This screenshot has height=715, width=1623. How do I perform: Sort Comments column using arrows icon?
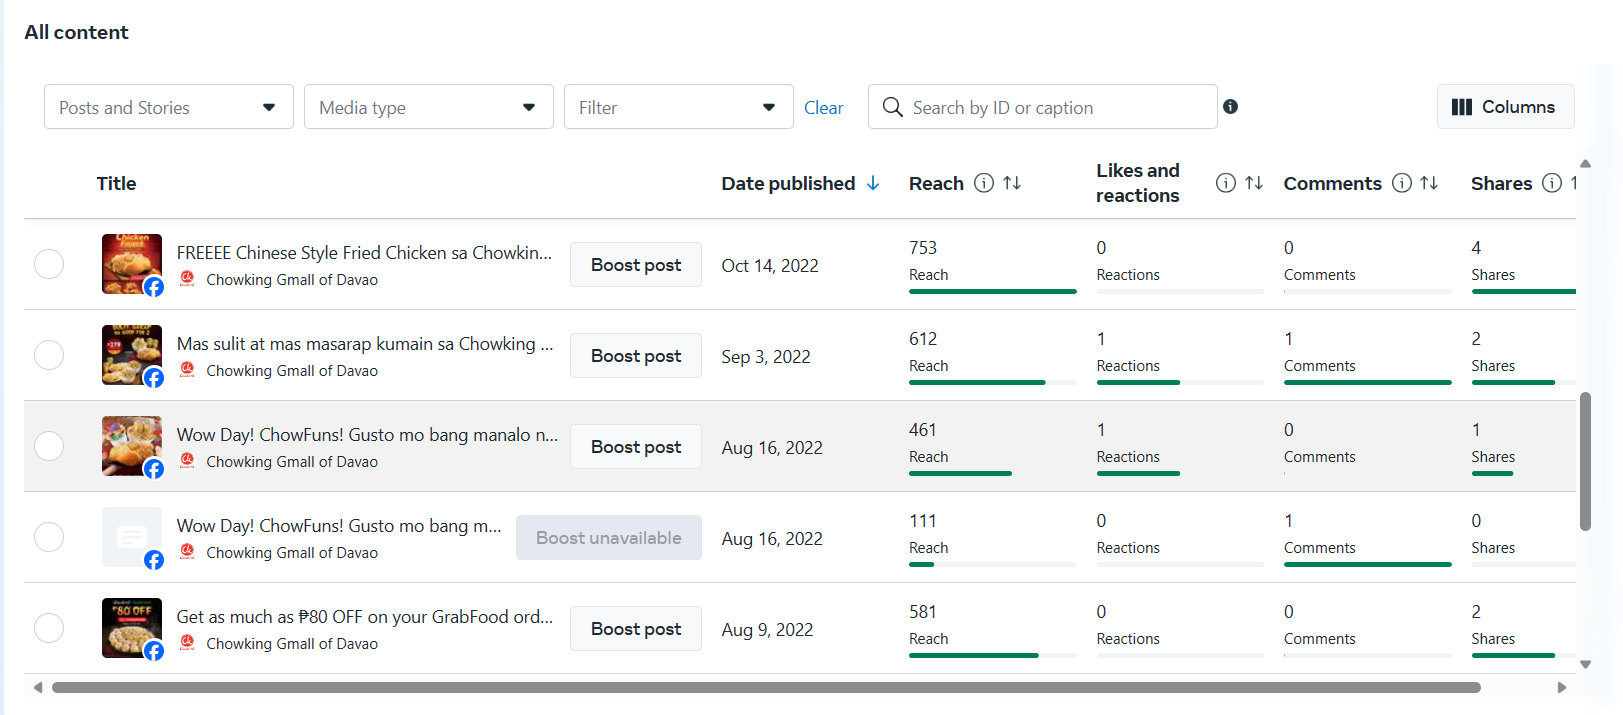[1429, 183]
